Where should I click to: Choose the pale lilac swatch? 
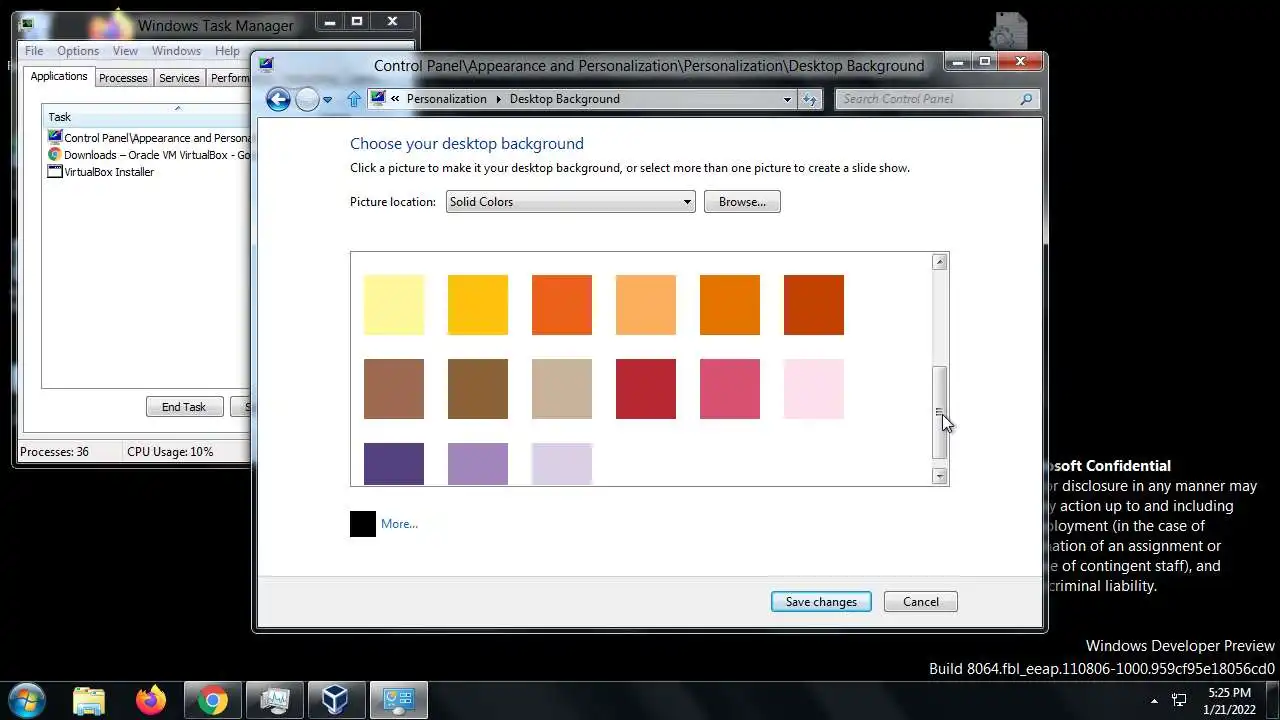(562, 464)
